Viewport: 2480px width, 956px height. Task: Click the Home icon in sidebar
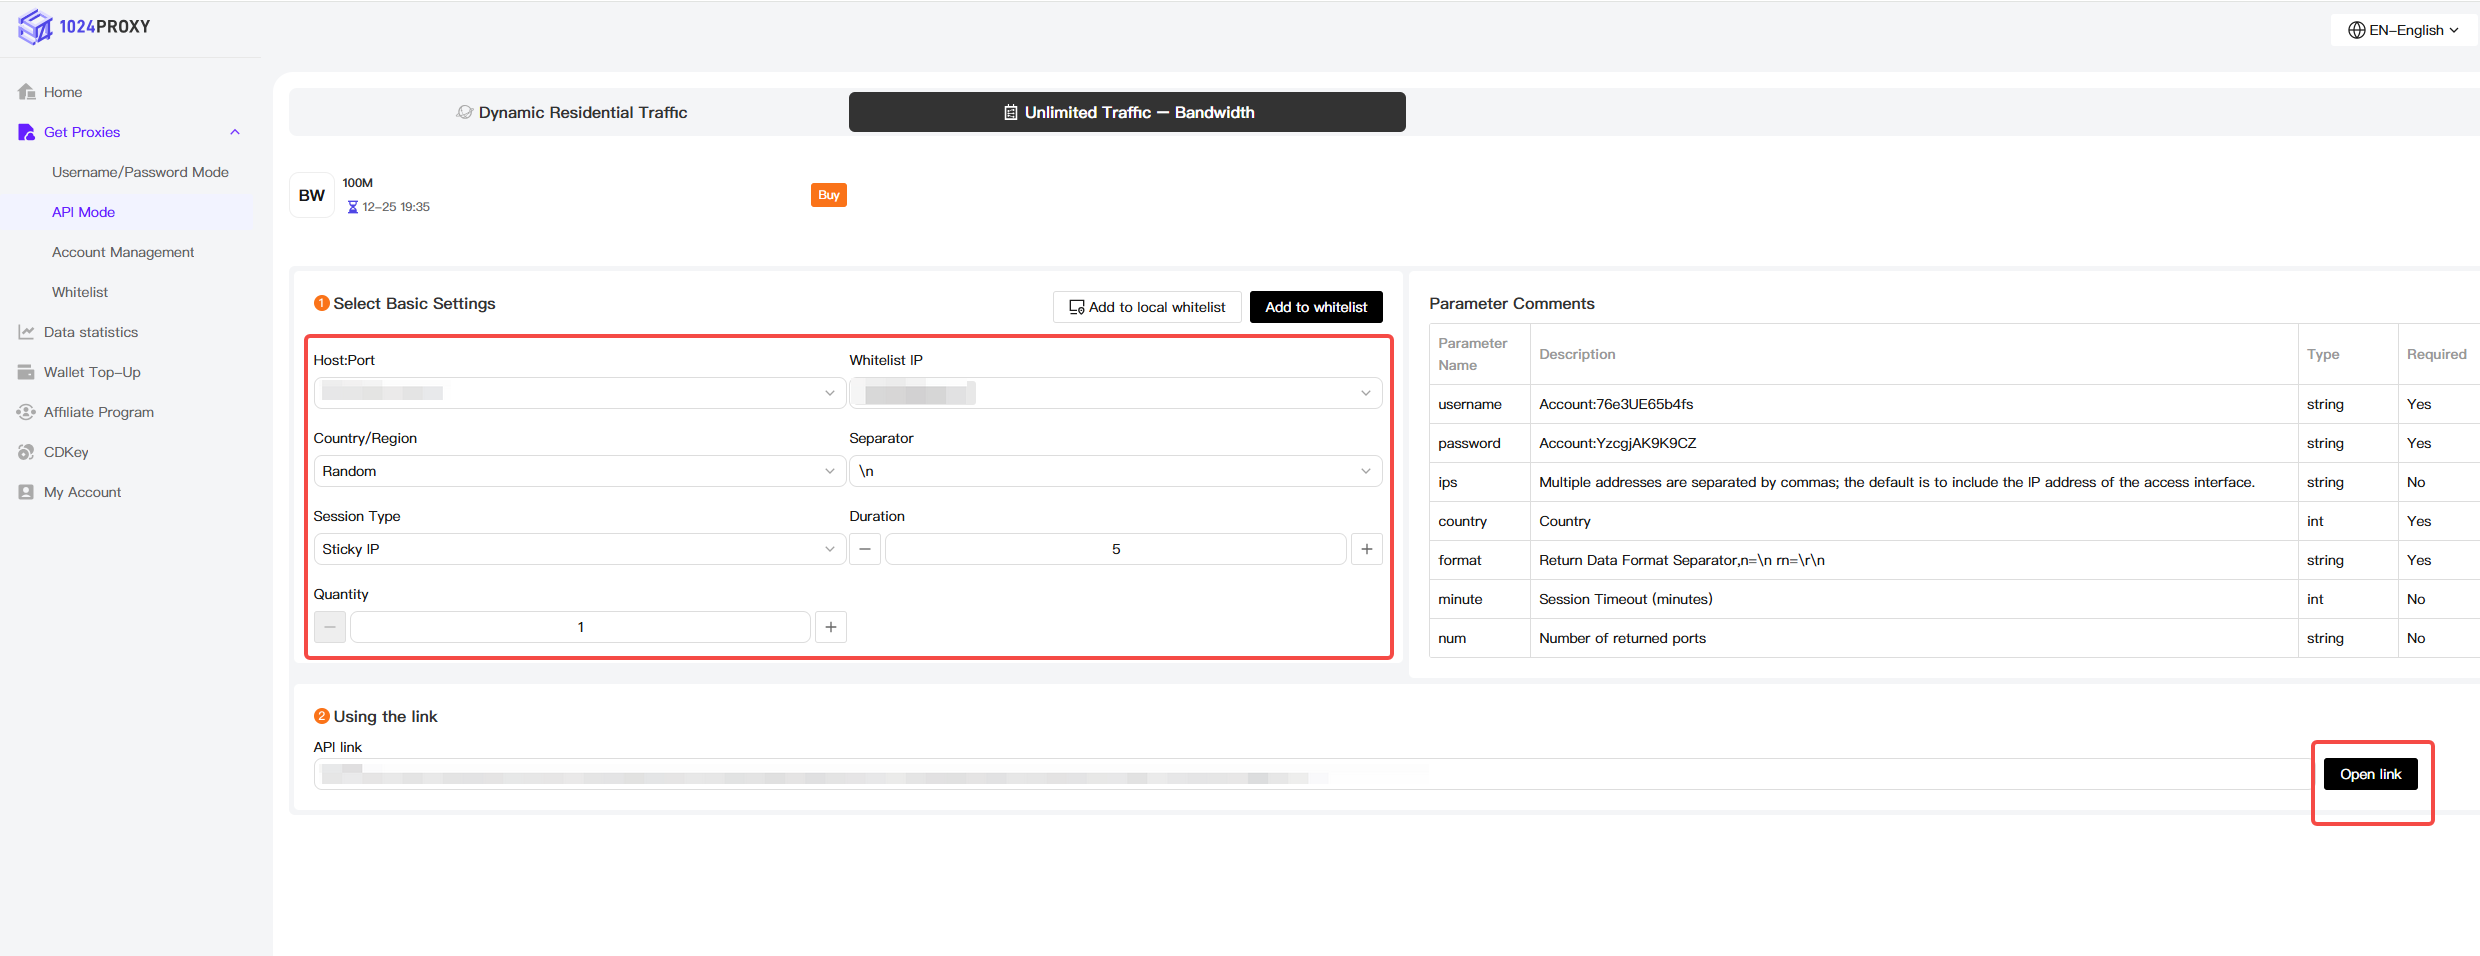[27, 92]
